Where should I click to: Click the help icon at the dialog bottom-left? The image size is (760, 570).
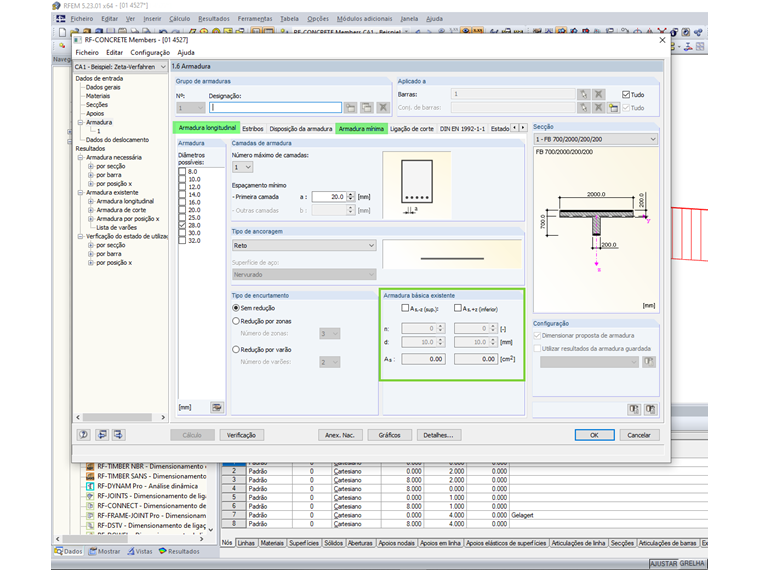83,435
